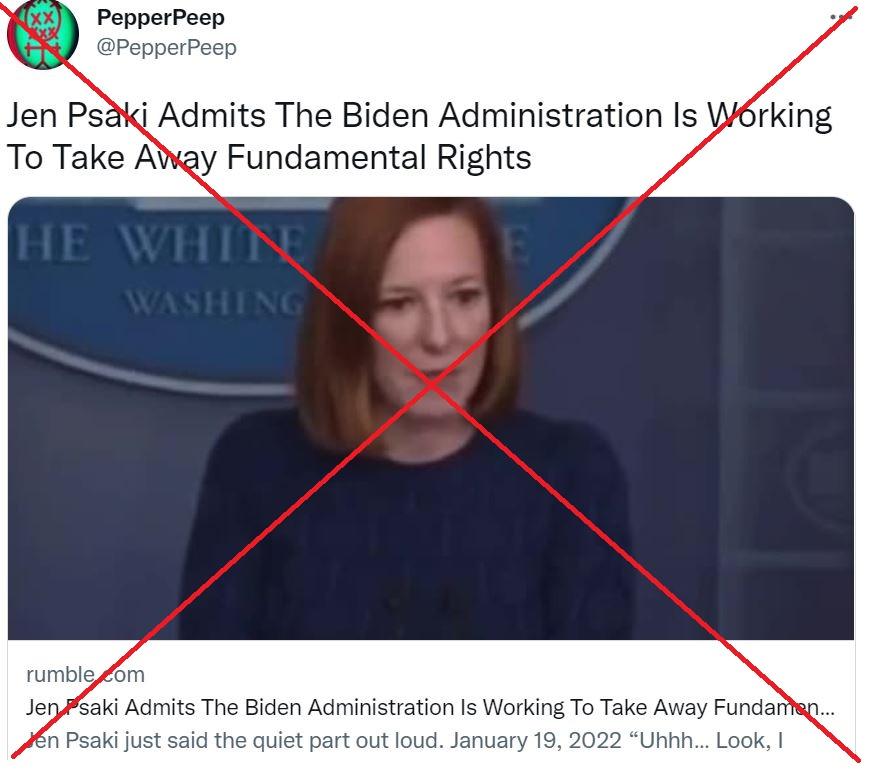Select the tweet text about Jen Psaki
The image size is (870, 782).
coord(419,136)
